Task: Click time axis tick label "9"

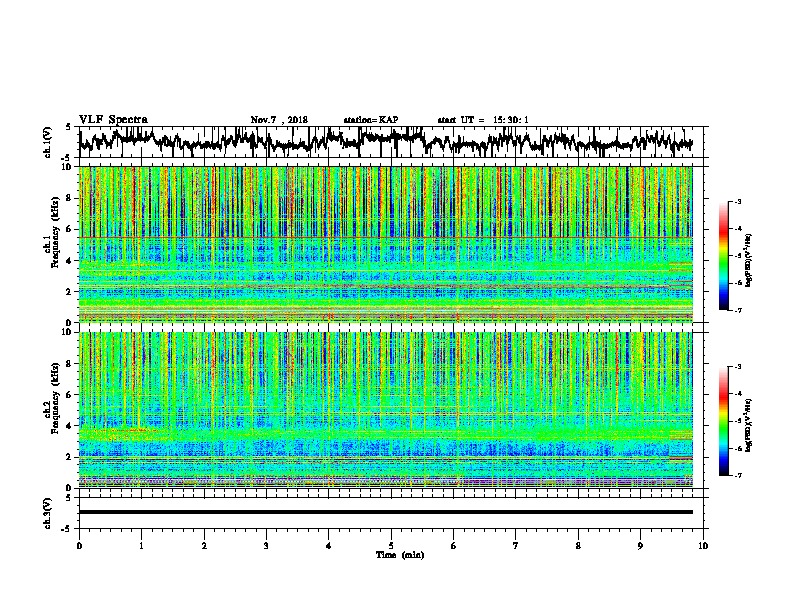Action: (x=640, y=546)
